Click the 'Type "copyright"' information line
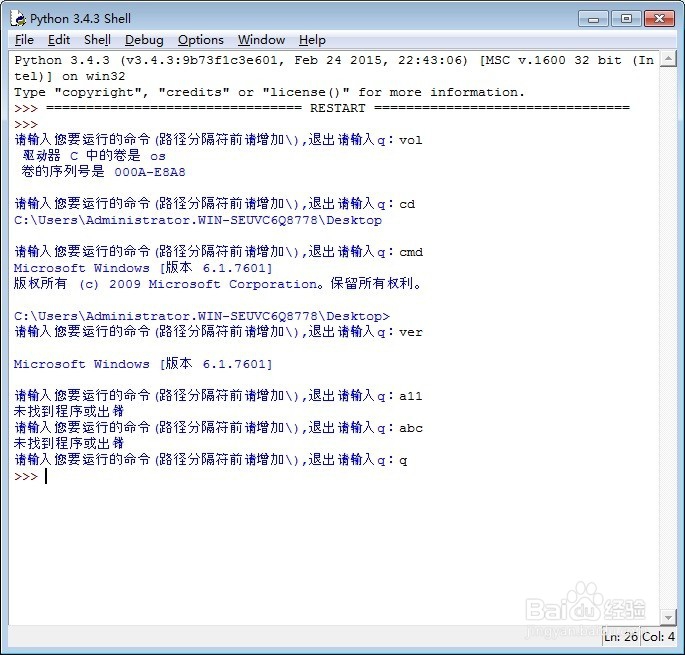Viewport: 685px width, 655px height. (x=269, y=92)
